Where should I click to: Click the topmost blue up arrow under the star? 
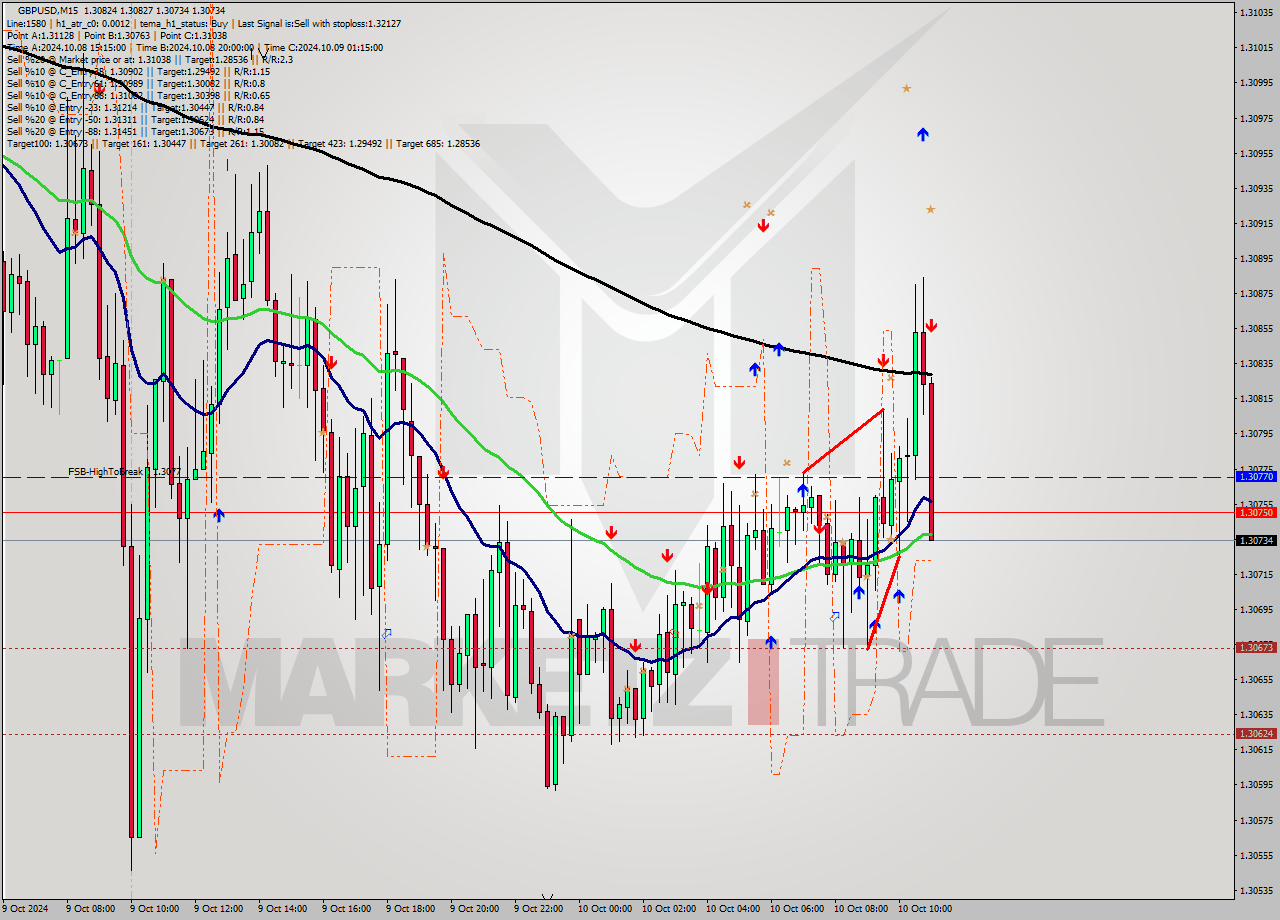coord(923,133)
